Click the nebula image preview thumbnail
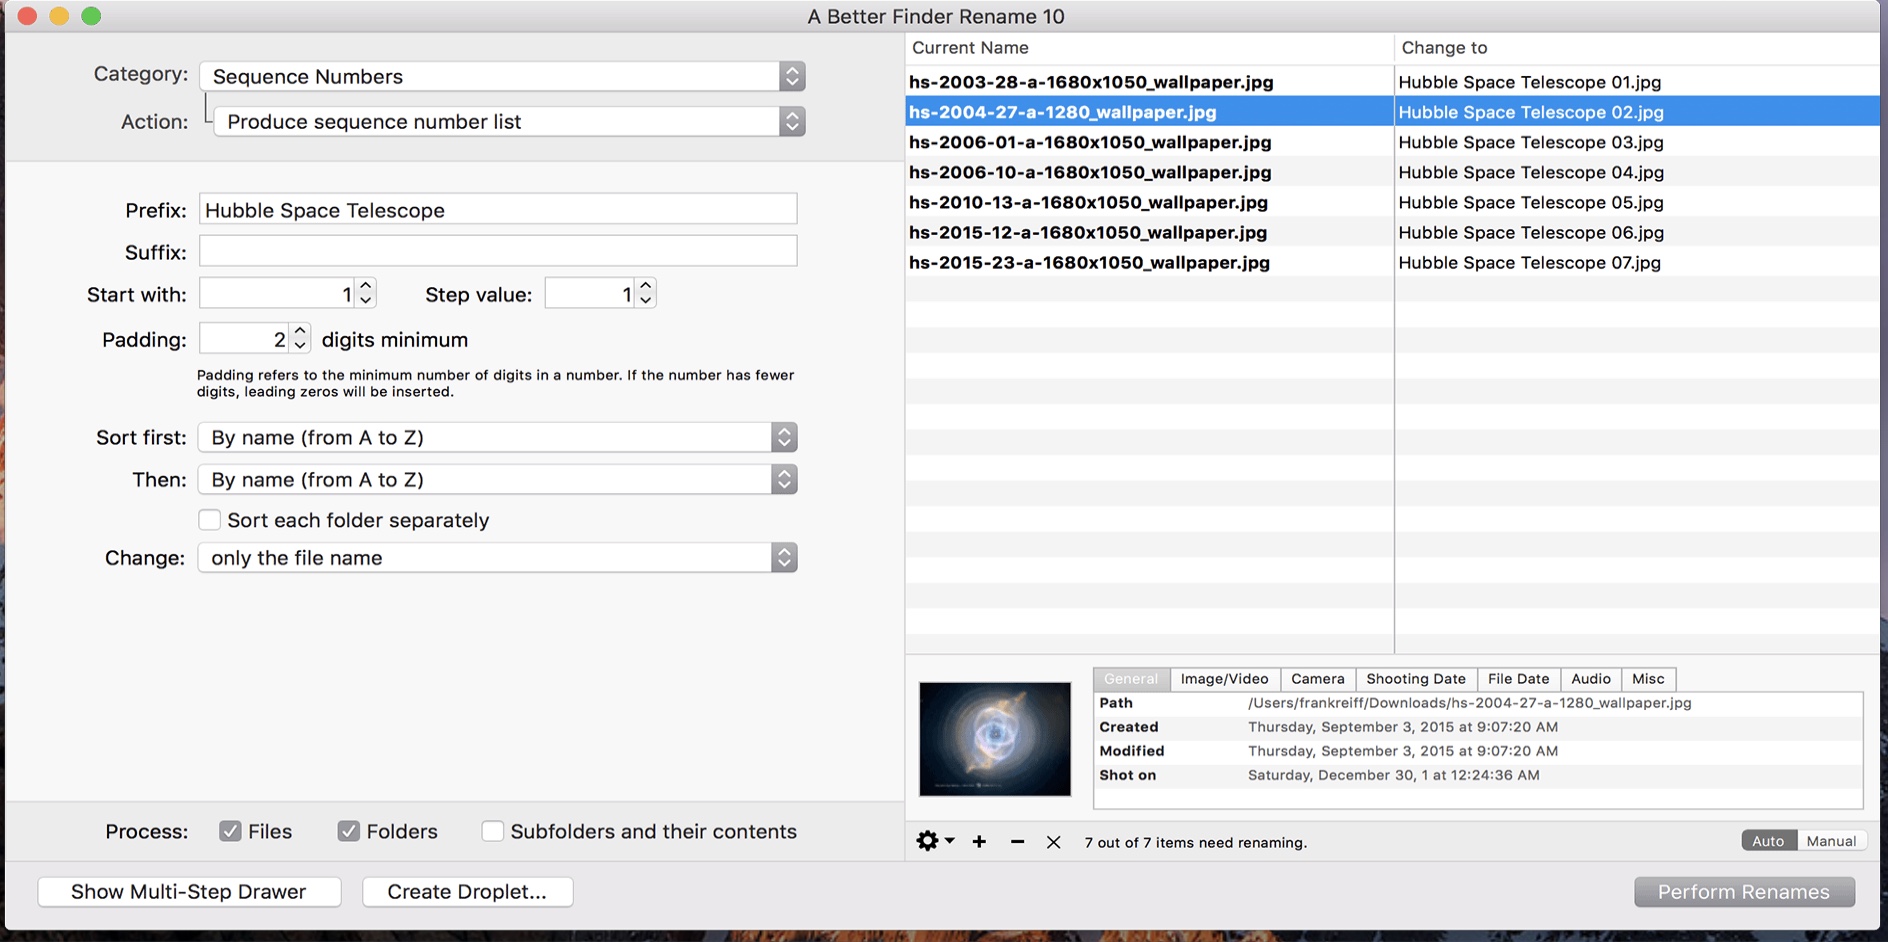1888x942 pixels. [x=995, y=739]
